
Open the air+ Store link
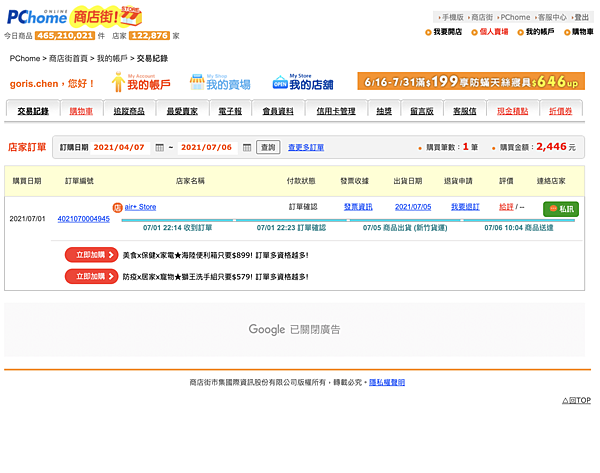140,207
